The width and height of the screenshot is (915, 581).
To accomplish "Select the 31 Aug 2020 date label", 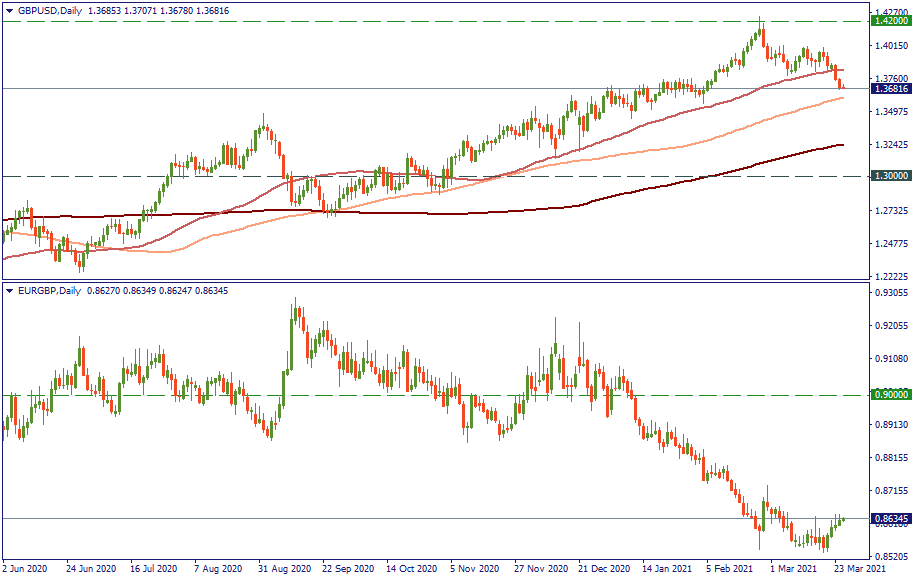I will coord(284,569).
